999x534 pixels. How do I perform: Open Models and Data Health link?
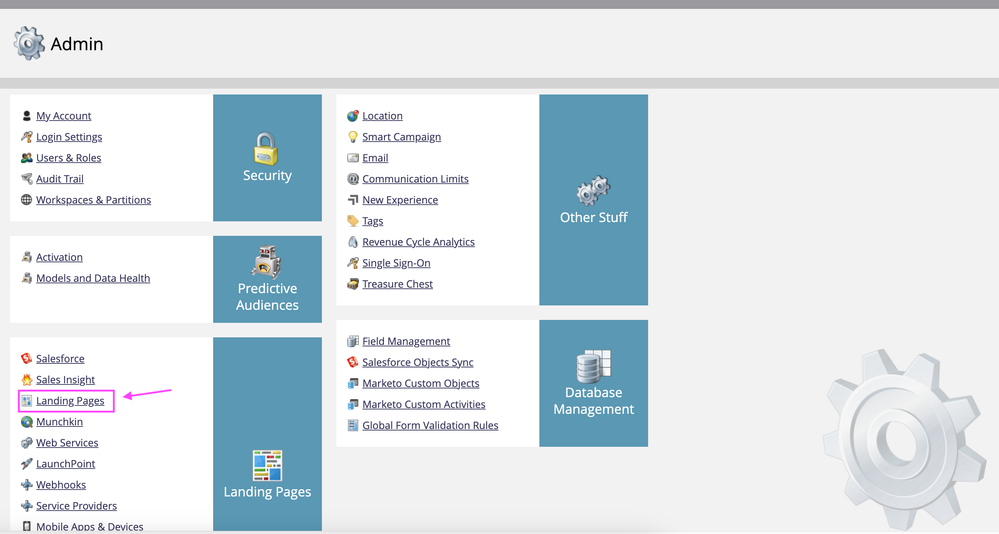point(93,278)
